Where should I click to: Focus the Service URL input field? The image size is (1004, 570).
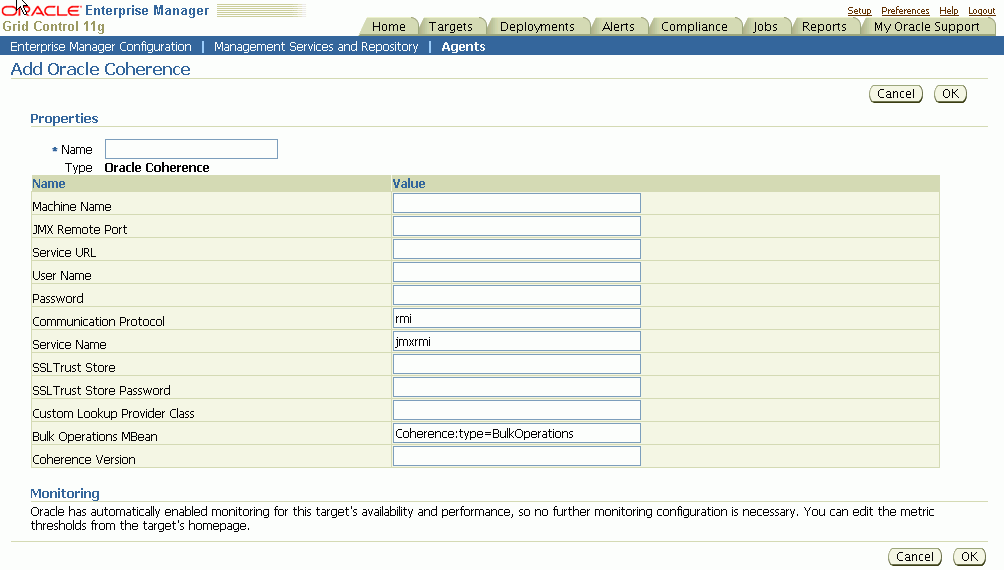pos(517,249)
